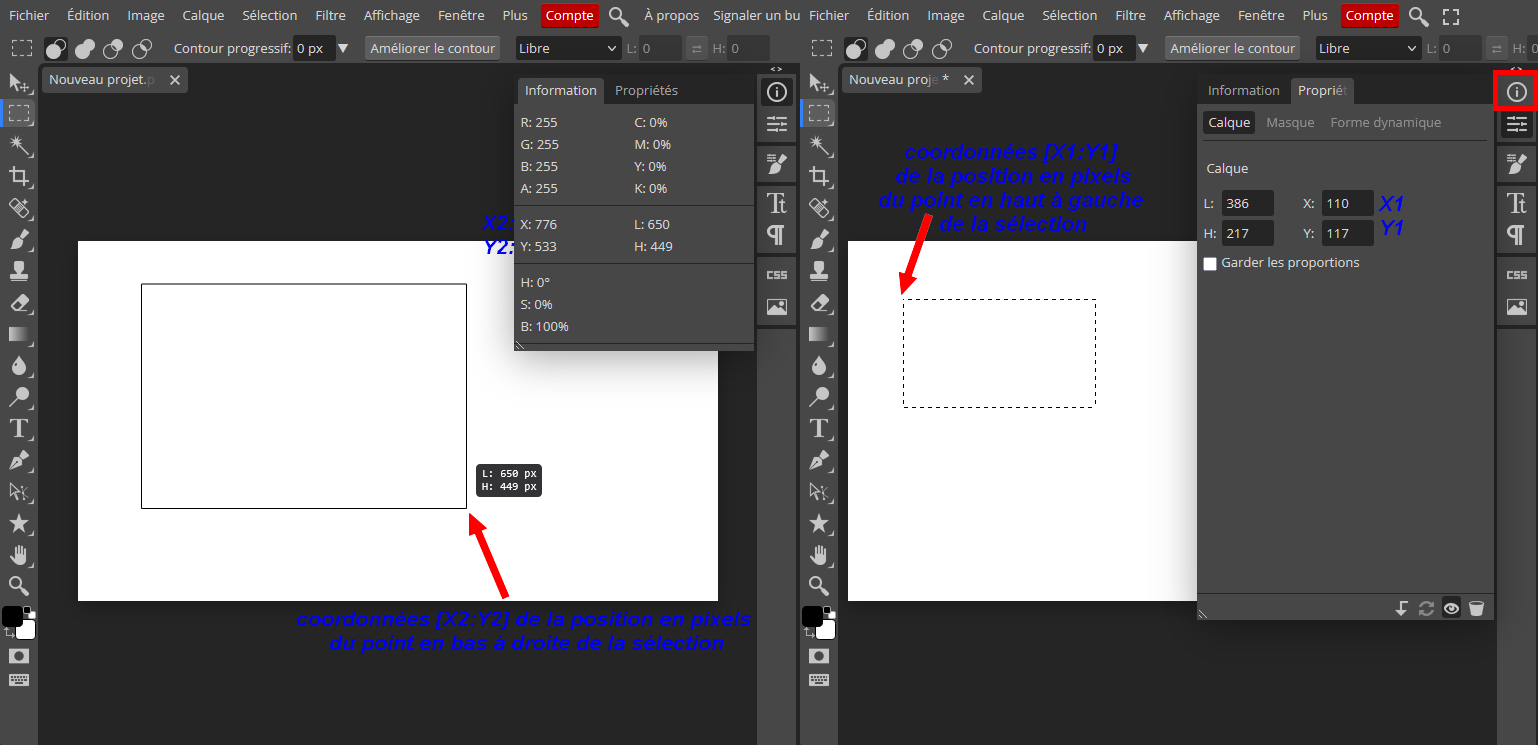Switch to Propriétés tab in left window panel

pyautogui.click(x=646, y=90)
